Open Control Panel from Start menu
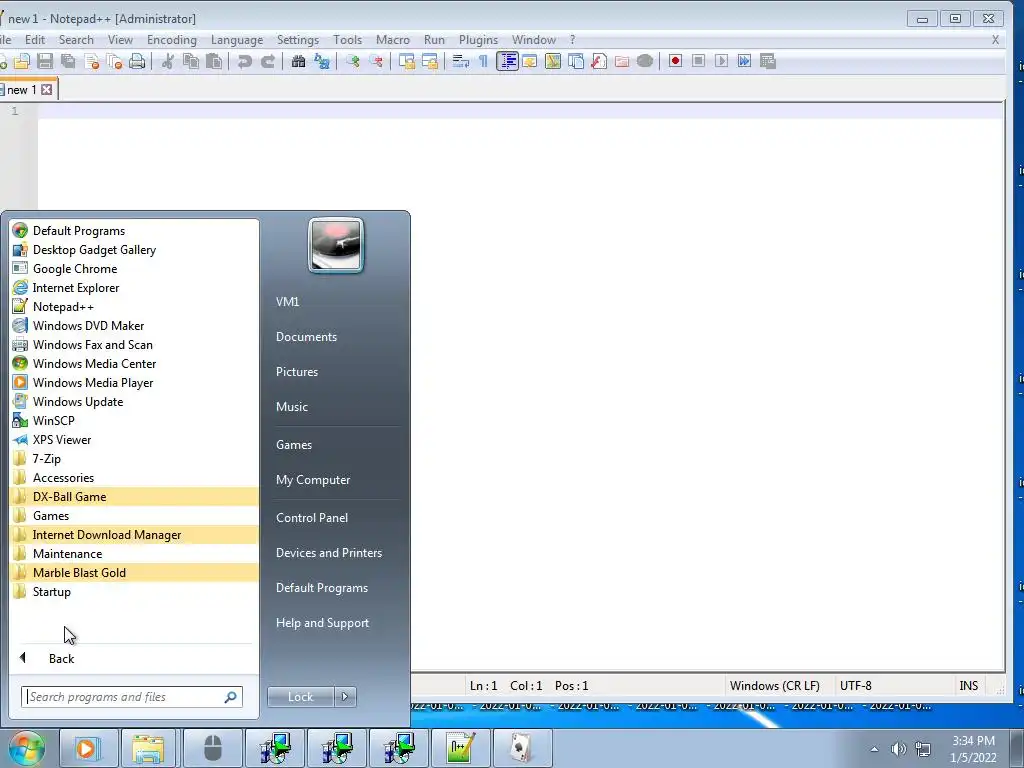1024x768 pixels. [x=312, y=517]
